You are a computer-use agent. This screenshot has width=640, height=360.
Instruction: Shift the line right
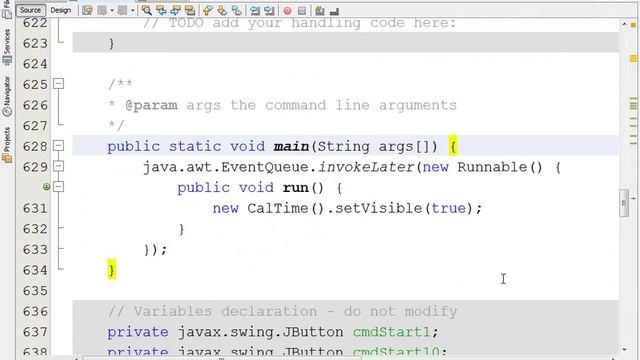point(269,11)
